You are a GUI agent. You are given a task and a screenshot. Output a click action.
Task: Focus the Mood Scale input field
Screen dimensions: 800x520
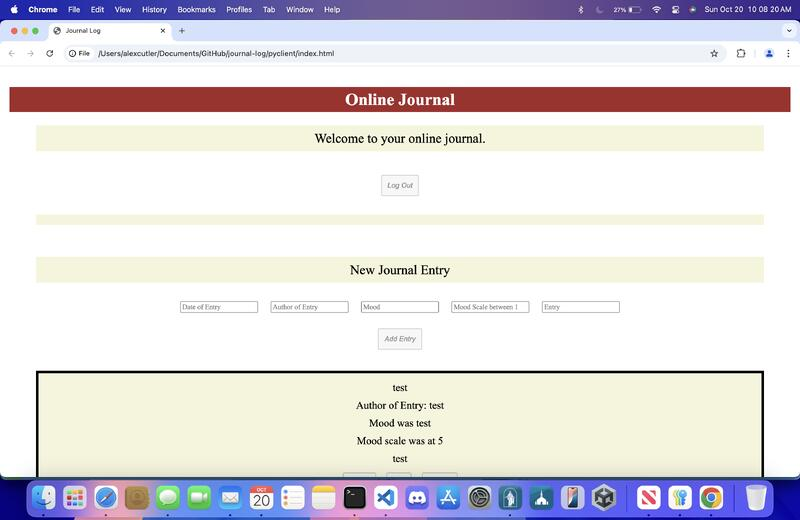[490, 307]
